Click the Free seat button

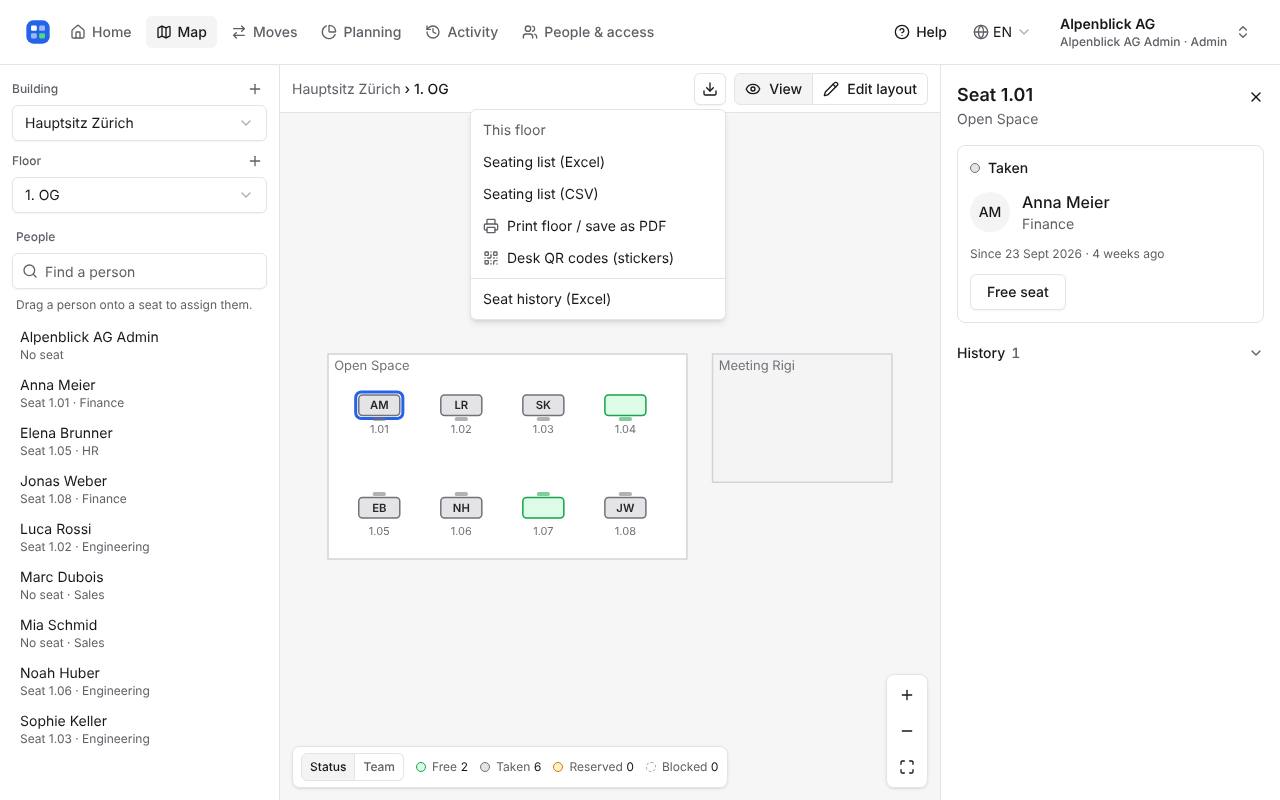click(x=1018, y=292)
